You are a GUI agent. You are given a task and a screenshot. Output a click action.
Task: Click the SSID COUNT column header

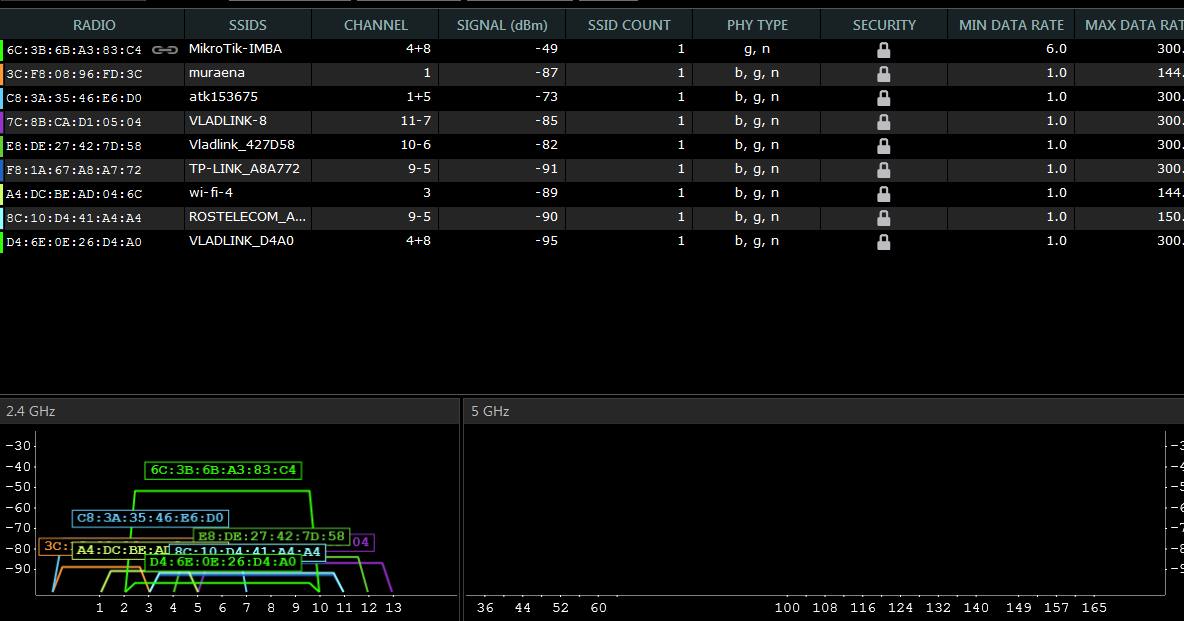(x=629, y=25)
